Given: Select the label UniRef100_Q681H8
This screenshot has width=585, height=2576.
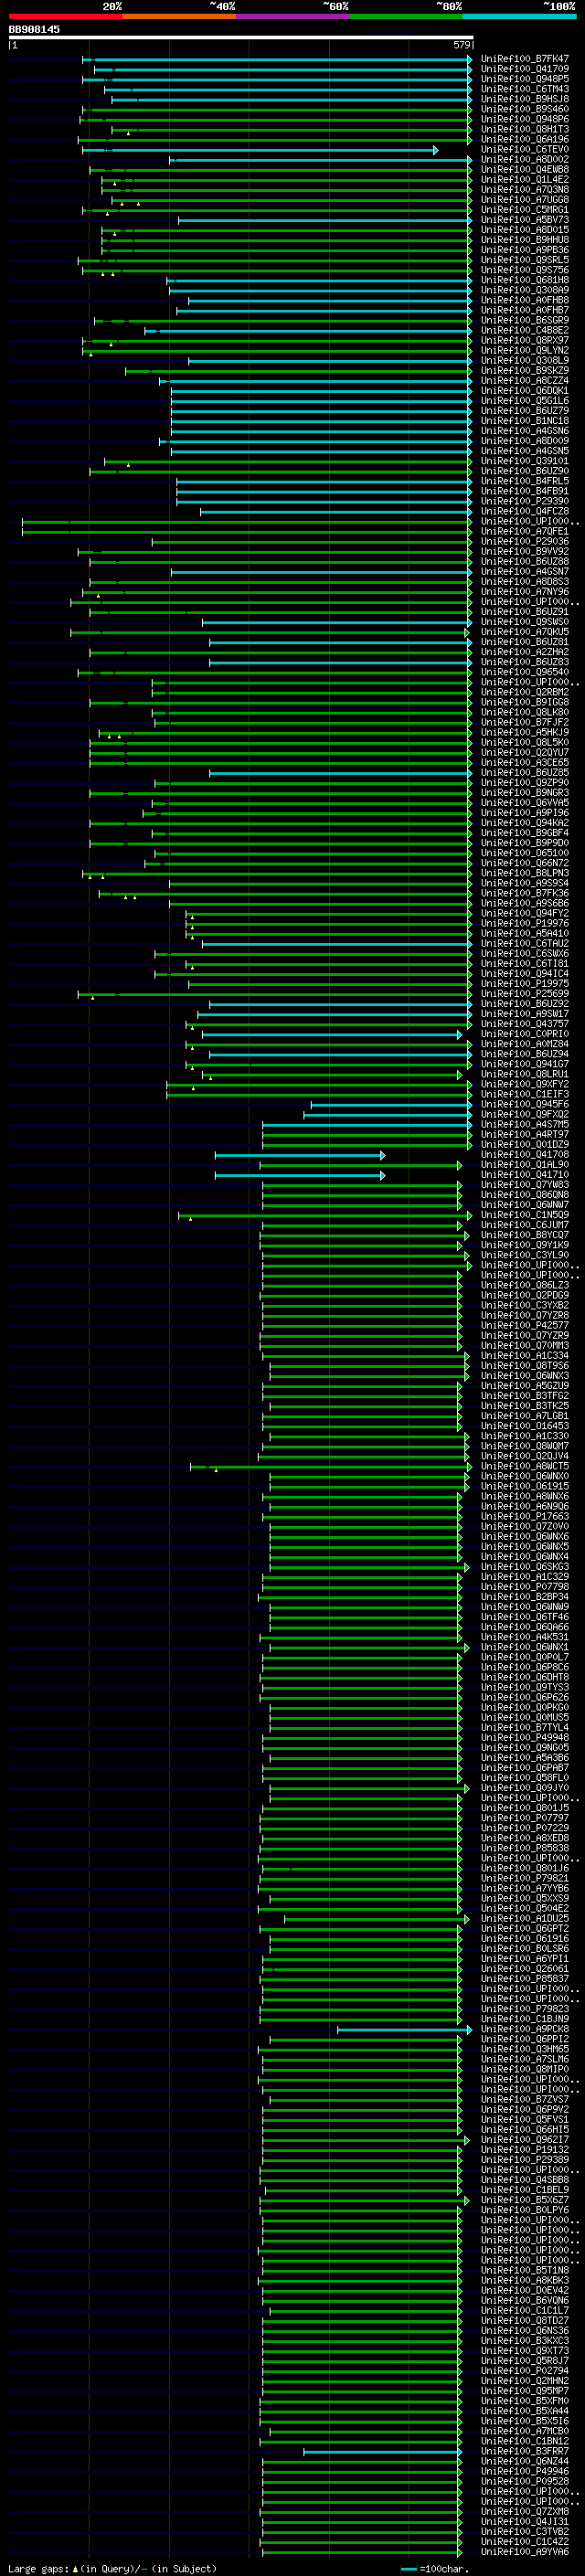Looking at the screenshot, I should click(x=525, y=280).
